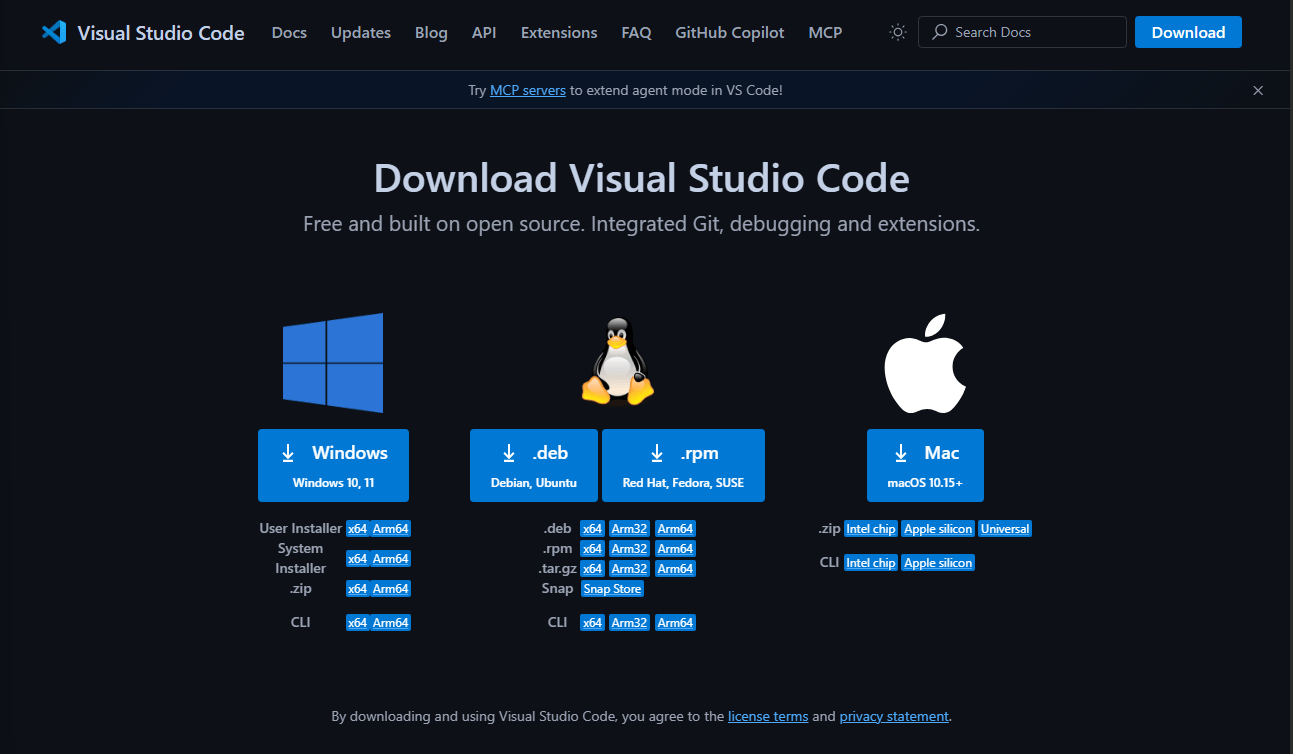Select Linux CLI Arm64
Screen dimensions: 1293x754
(675, 623)
